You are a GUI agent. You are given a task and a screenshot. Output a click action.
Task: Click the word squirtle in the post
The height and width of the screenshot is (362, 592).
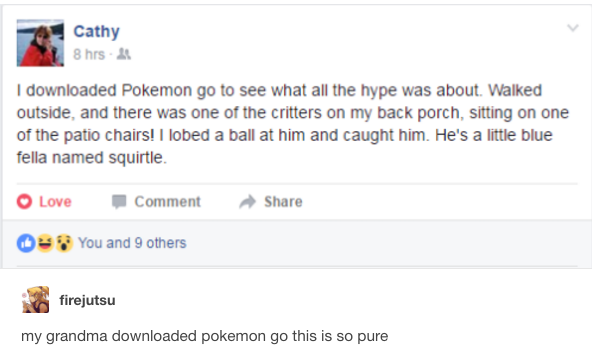point(137,158)
